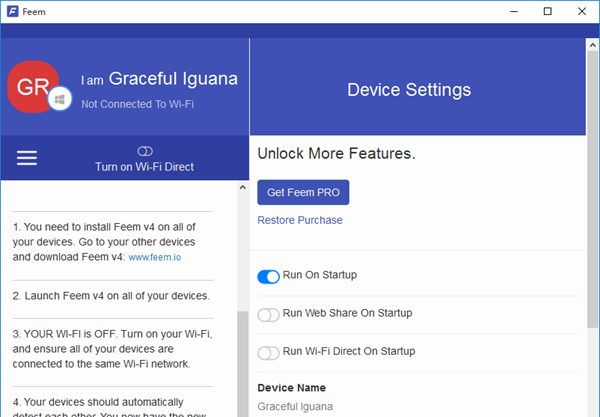Click the red GR avatar

[33, 87]
